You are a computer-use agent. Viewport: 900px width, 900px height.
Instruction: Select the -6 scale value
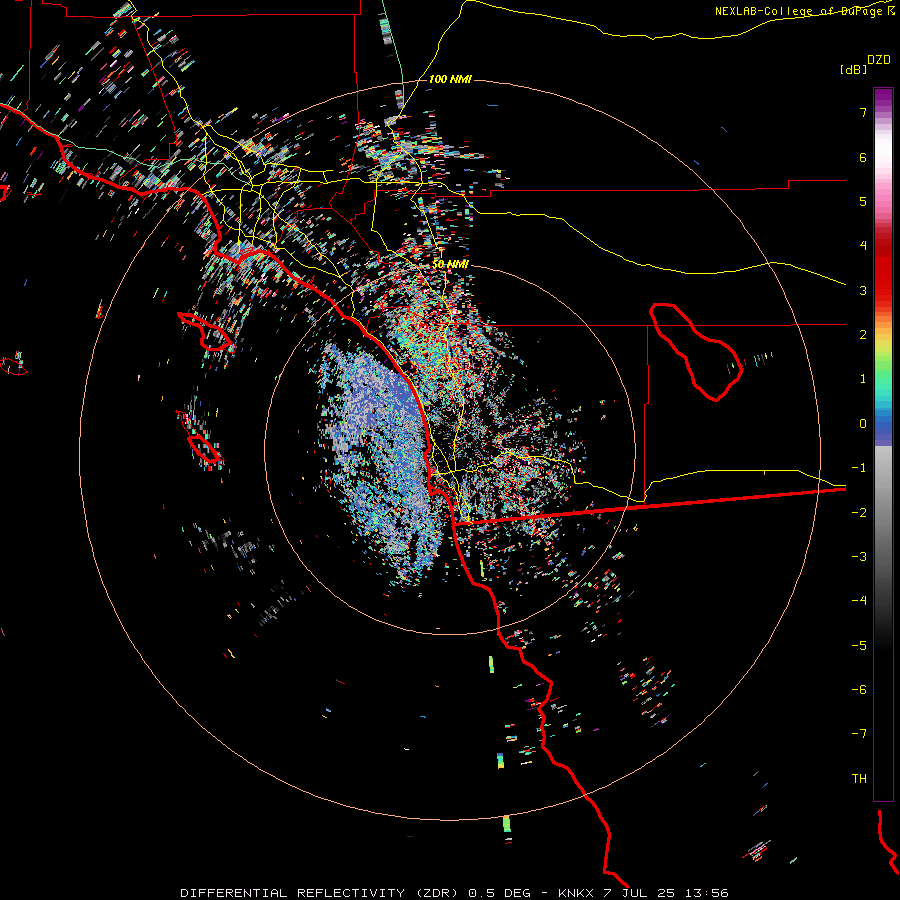tap(859, 690)
